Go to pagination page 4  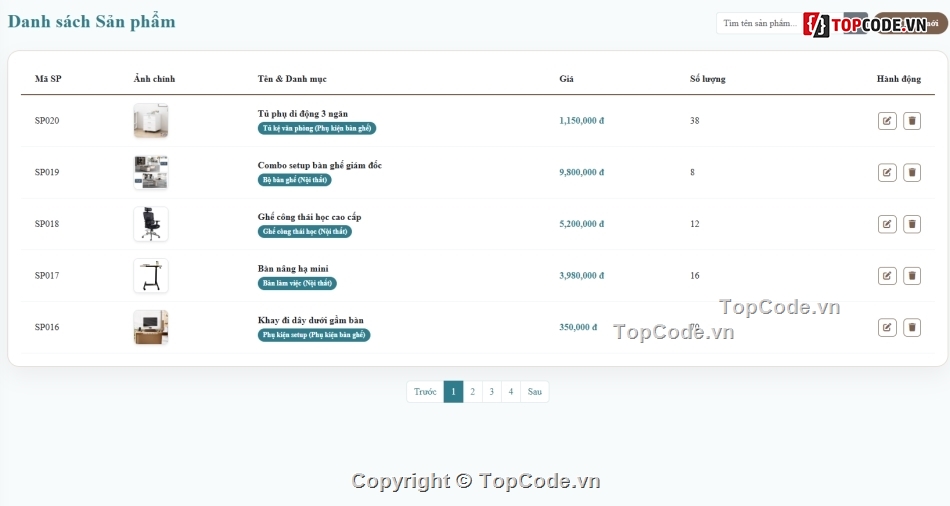[x=511, y=391]
